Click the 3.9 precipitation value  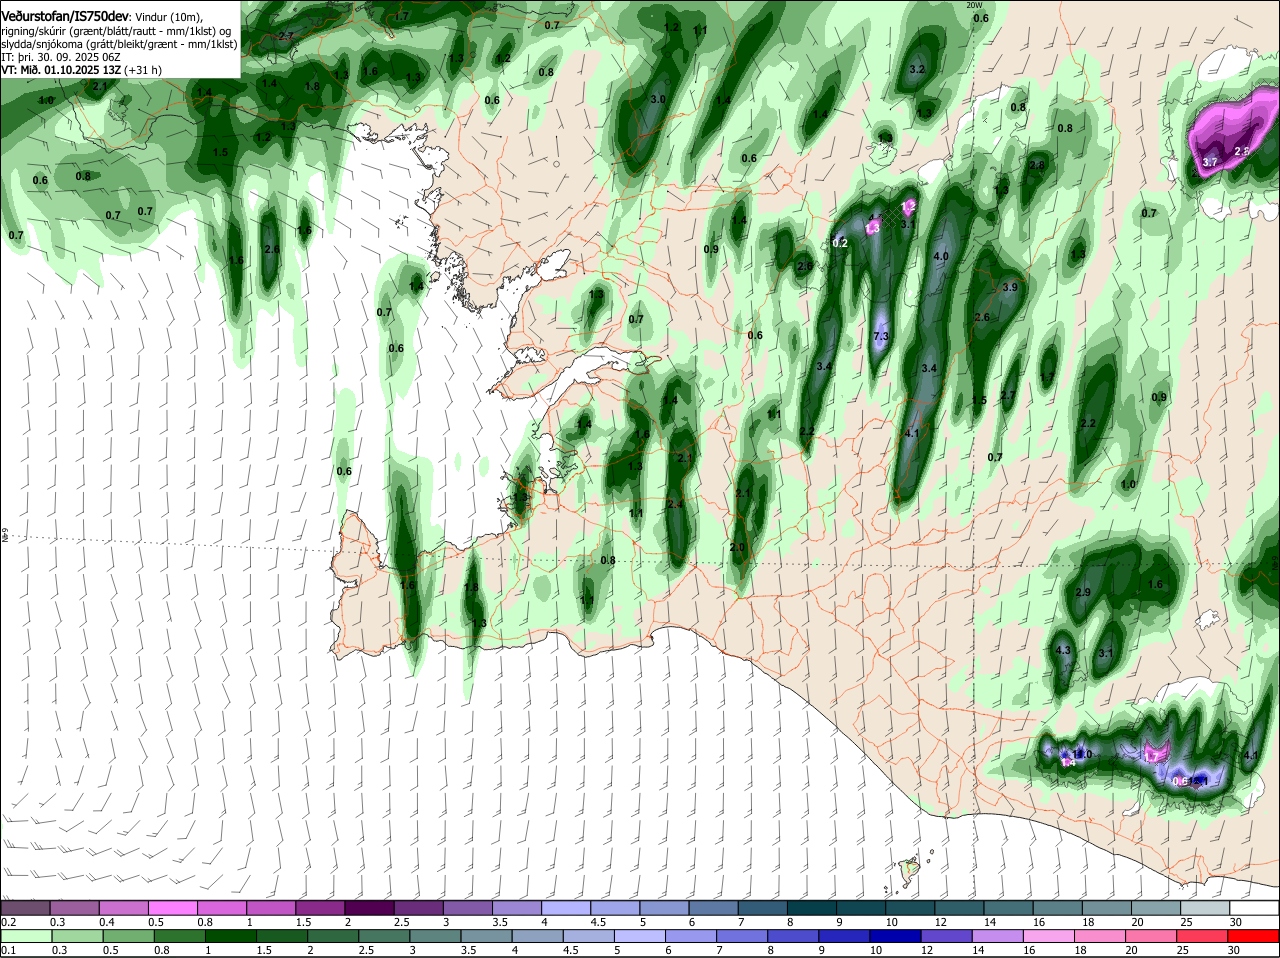click(1009, 288)
